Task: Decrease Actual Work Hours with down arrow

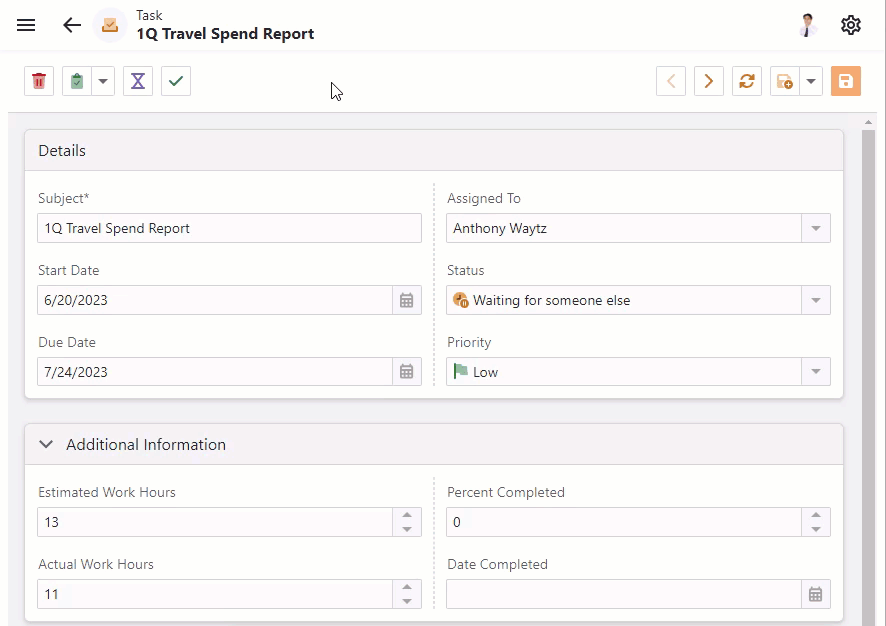Action: [x=407, y=601]
